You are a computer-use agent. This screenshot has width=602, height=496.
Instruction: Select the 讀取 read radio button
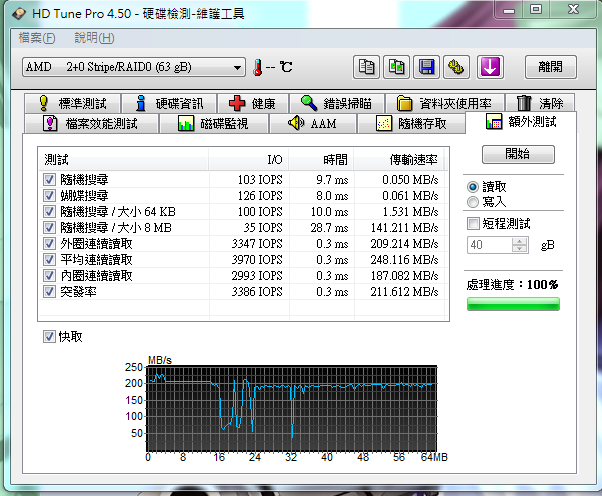(x=473, y=187)
